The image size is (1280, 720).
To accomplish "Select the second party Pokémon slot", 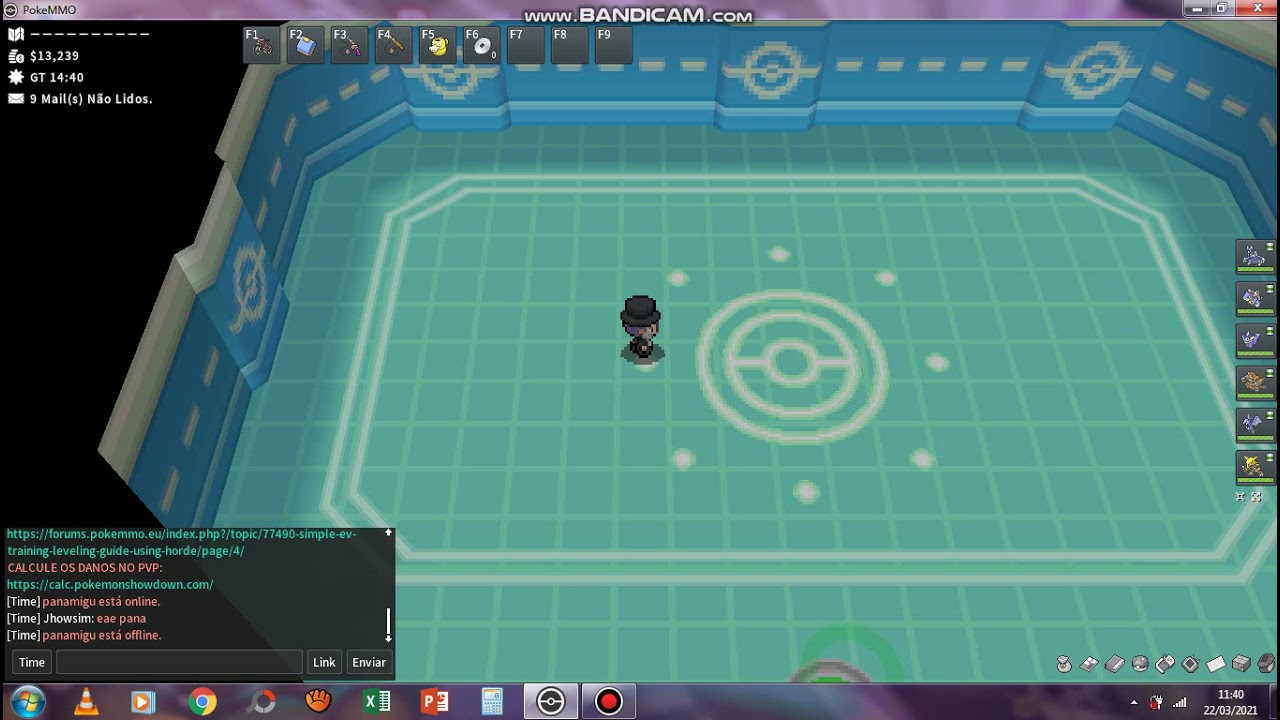I will coord(1255,298).
